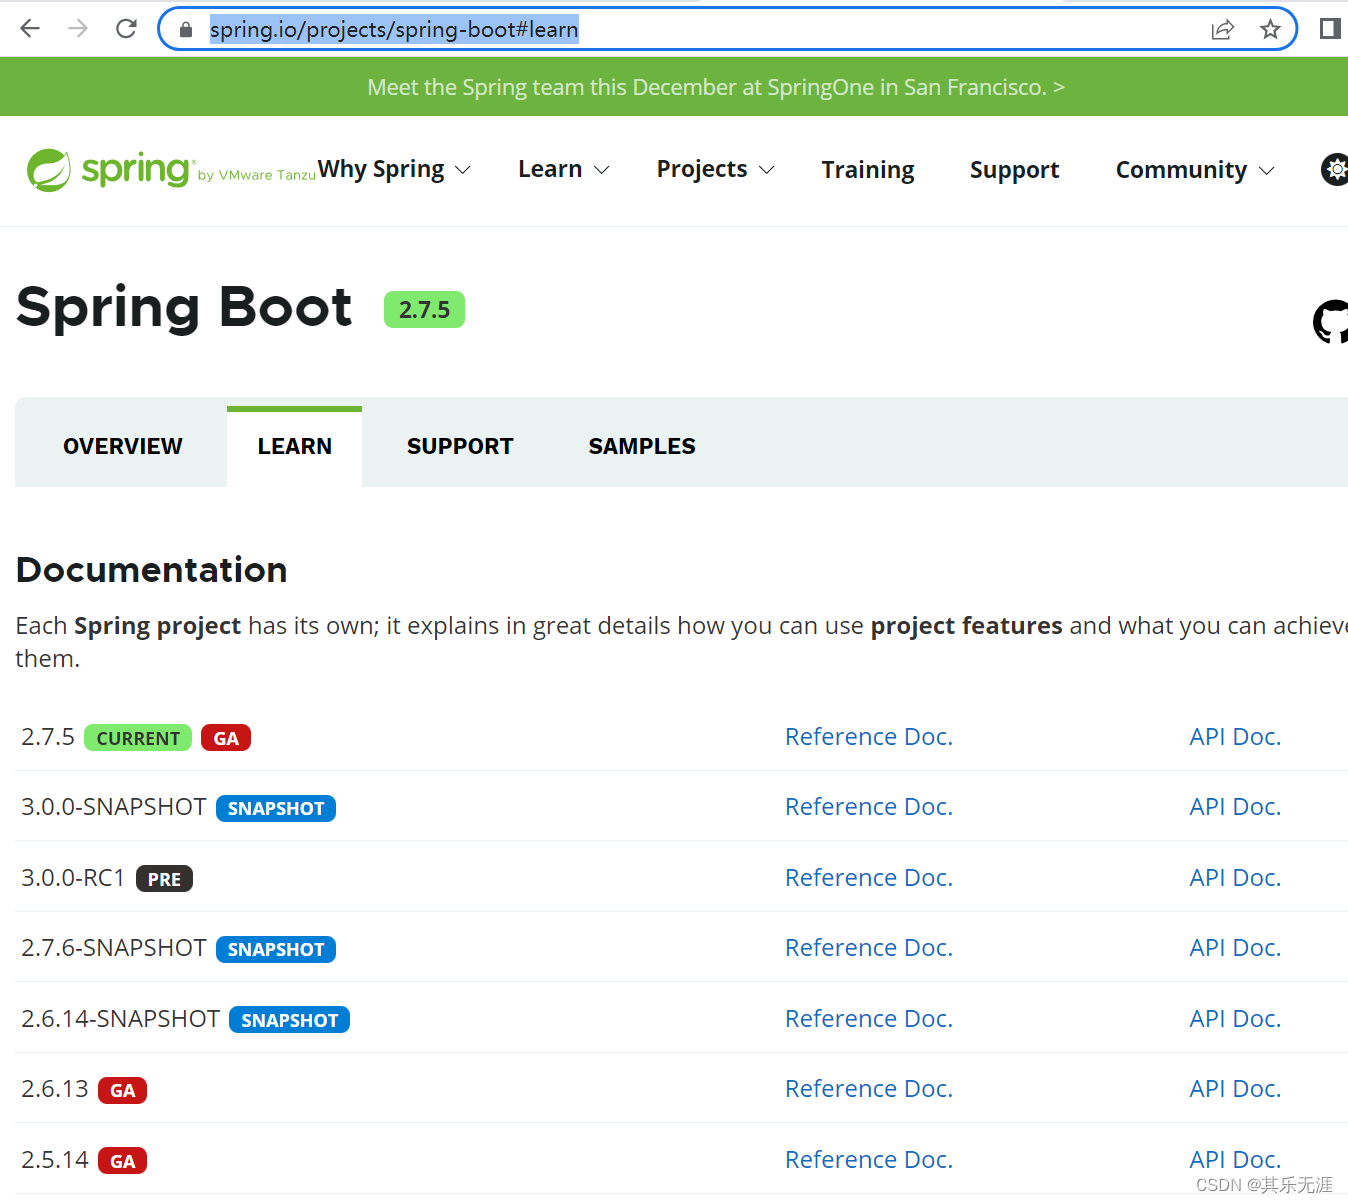Expand the Learn navigation menu
Viewport: 1348px width, 1203px height.
click(x=564, y=170)
